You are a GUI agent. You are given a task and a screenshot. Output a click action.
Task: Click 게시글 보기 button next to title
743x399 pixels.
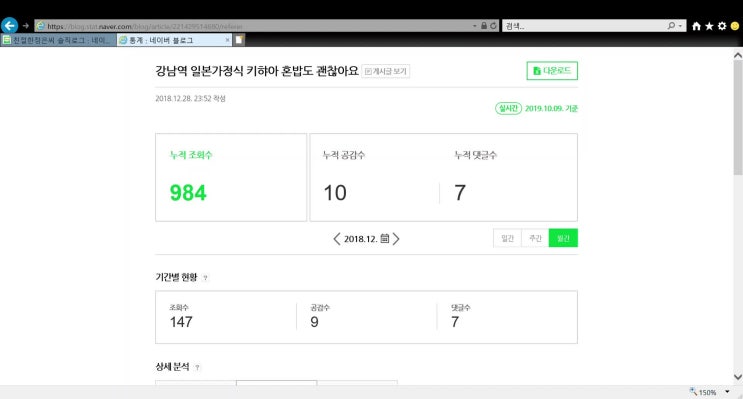(386, 71)
